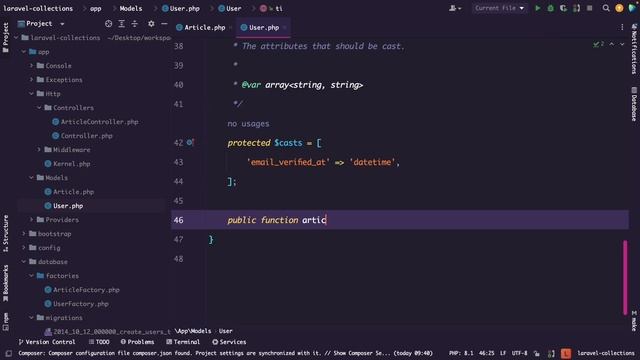The image size is (640, 360).
Task: Click the Laravel red icon in status bar
Action: (566, 353)
